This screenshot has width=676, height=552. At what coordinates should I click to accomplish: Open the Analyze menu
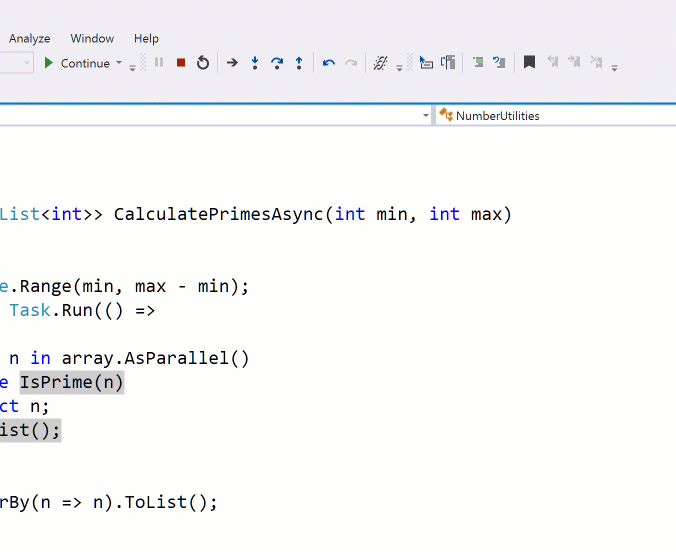[x=29, y=38]
